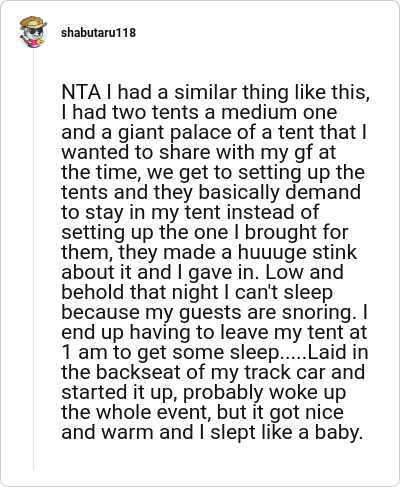Open shabutaru118's avatar with the straw hat
Viewport: 400px width, 487px height.
[x=33, y=32]
